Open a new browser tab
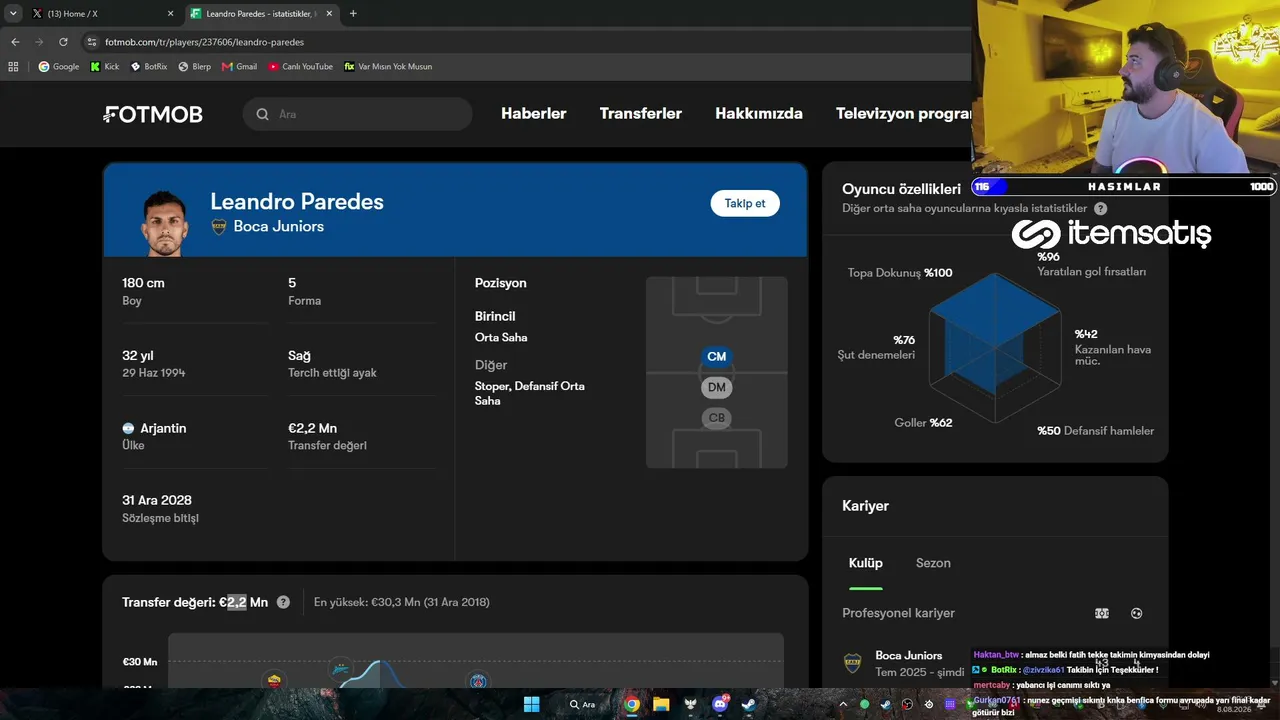Screen dimensions: 1280x720 point(353,14)
